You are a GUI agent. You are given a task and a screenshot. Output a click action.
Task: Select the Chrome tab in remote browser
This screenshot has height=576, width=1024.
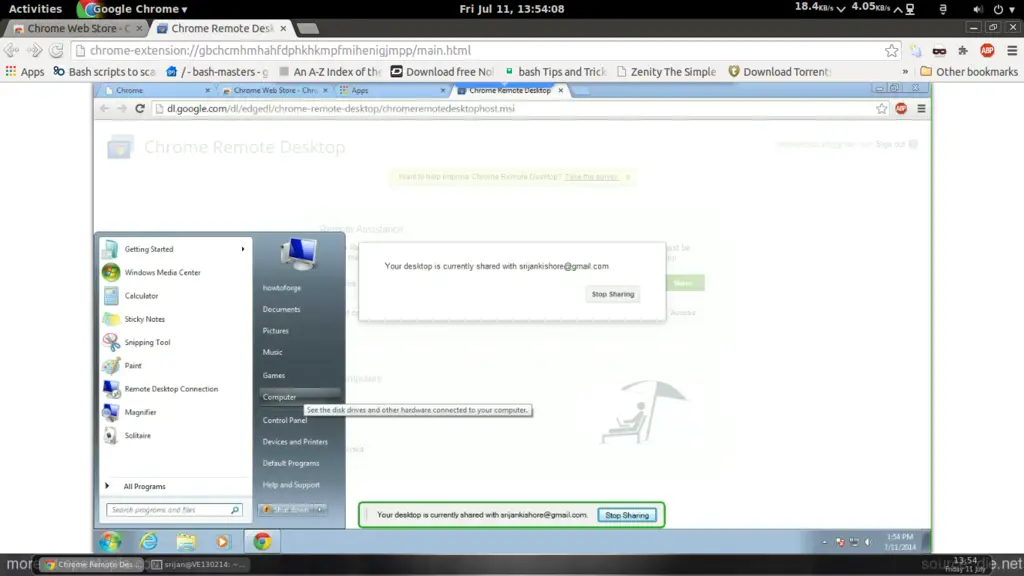point(157,91)
